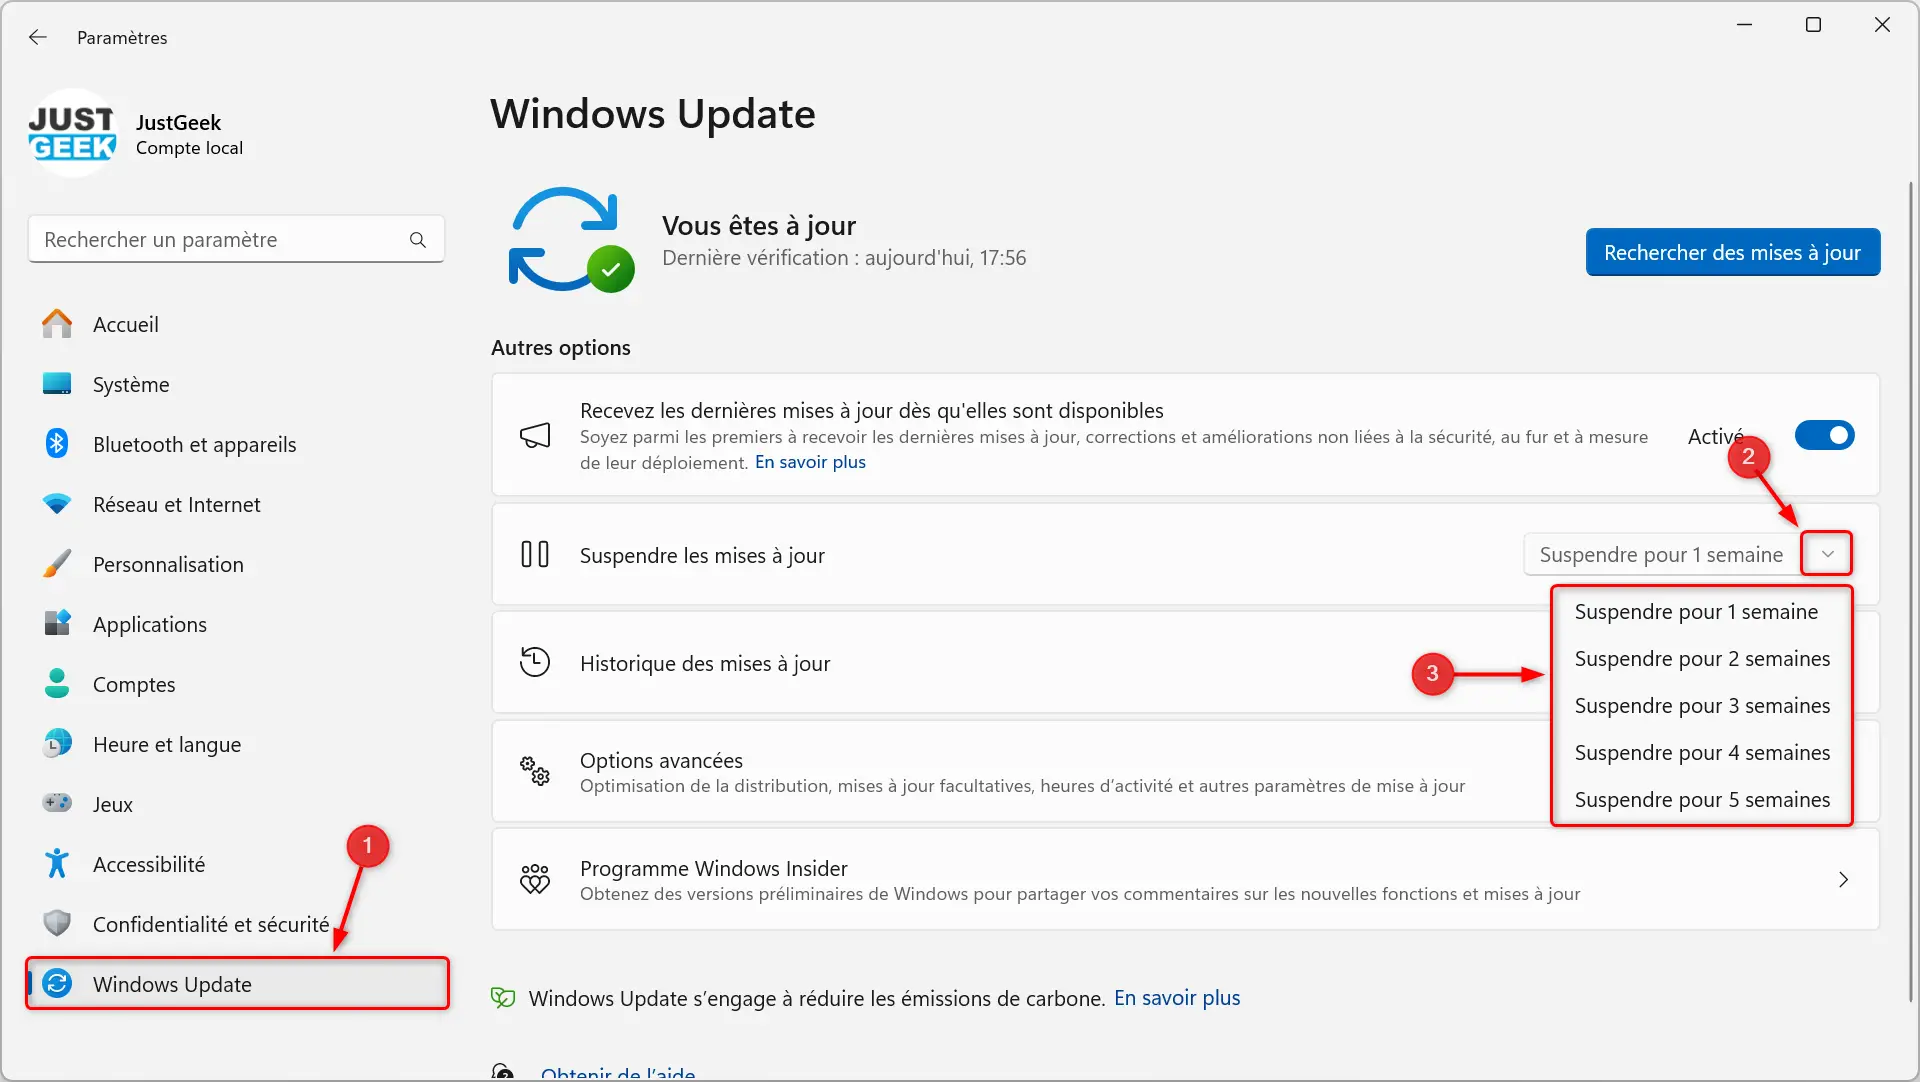The height and width of the screenshot is (1082, 1920).
Task: Open Programme Windows Insider row
Action: pyautogui.click(x=1185, y=880)
